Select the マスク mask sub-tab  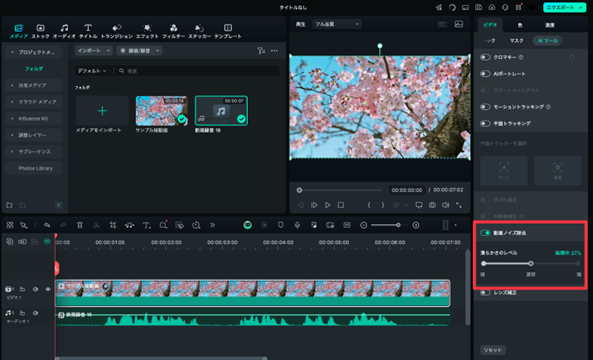[x=516, y=41]
